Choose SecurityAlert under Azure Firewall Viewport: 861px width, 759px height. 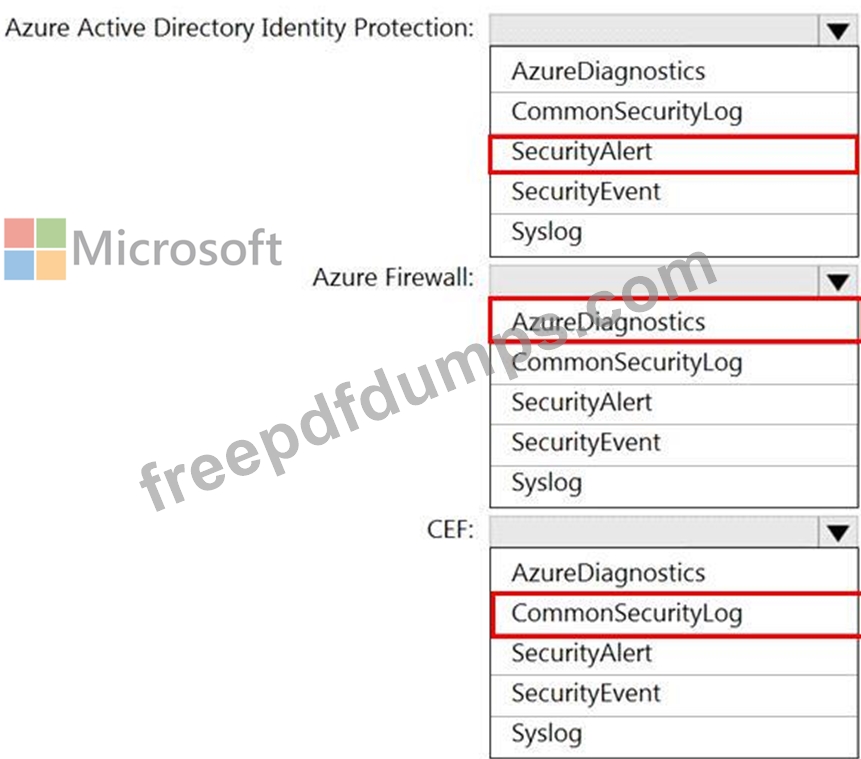pos(581,403)
